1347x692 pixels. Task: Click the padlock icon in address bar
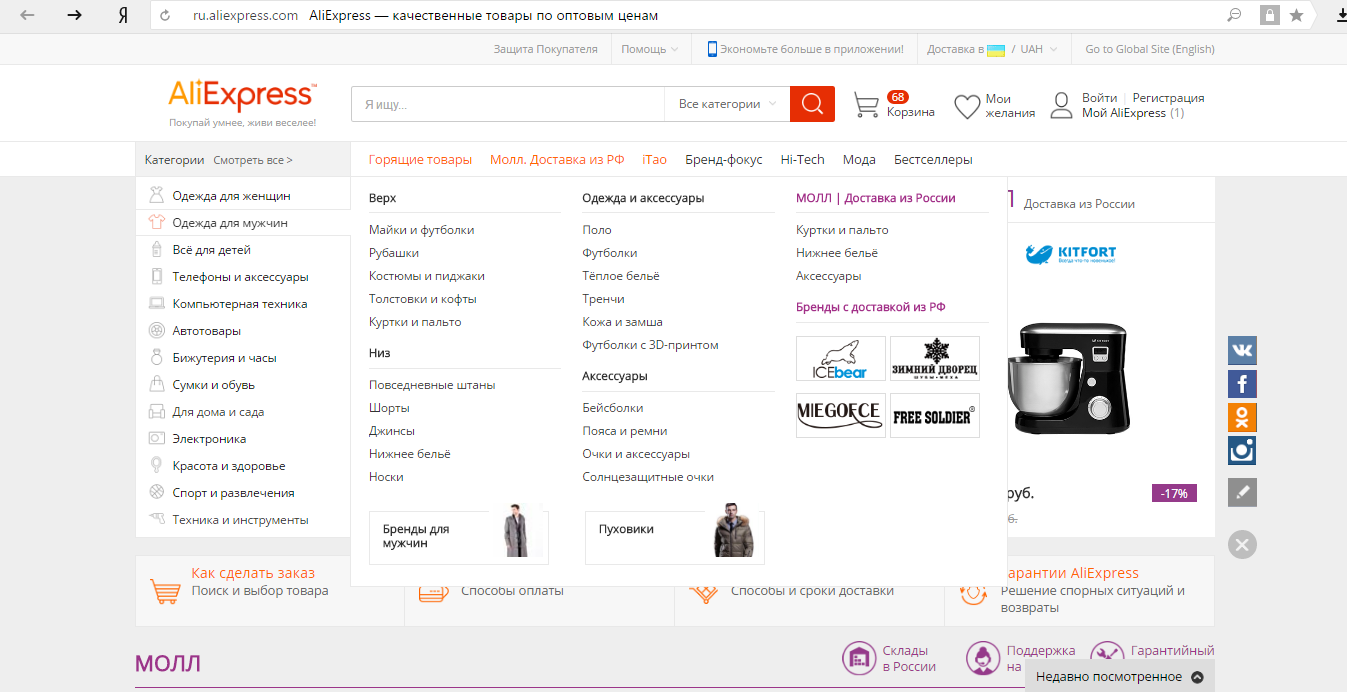click(x=1270, y=15)
